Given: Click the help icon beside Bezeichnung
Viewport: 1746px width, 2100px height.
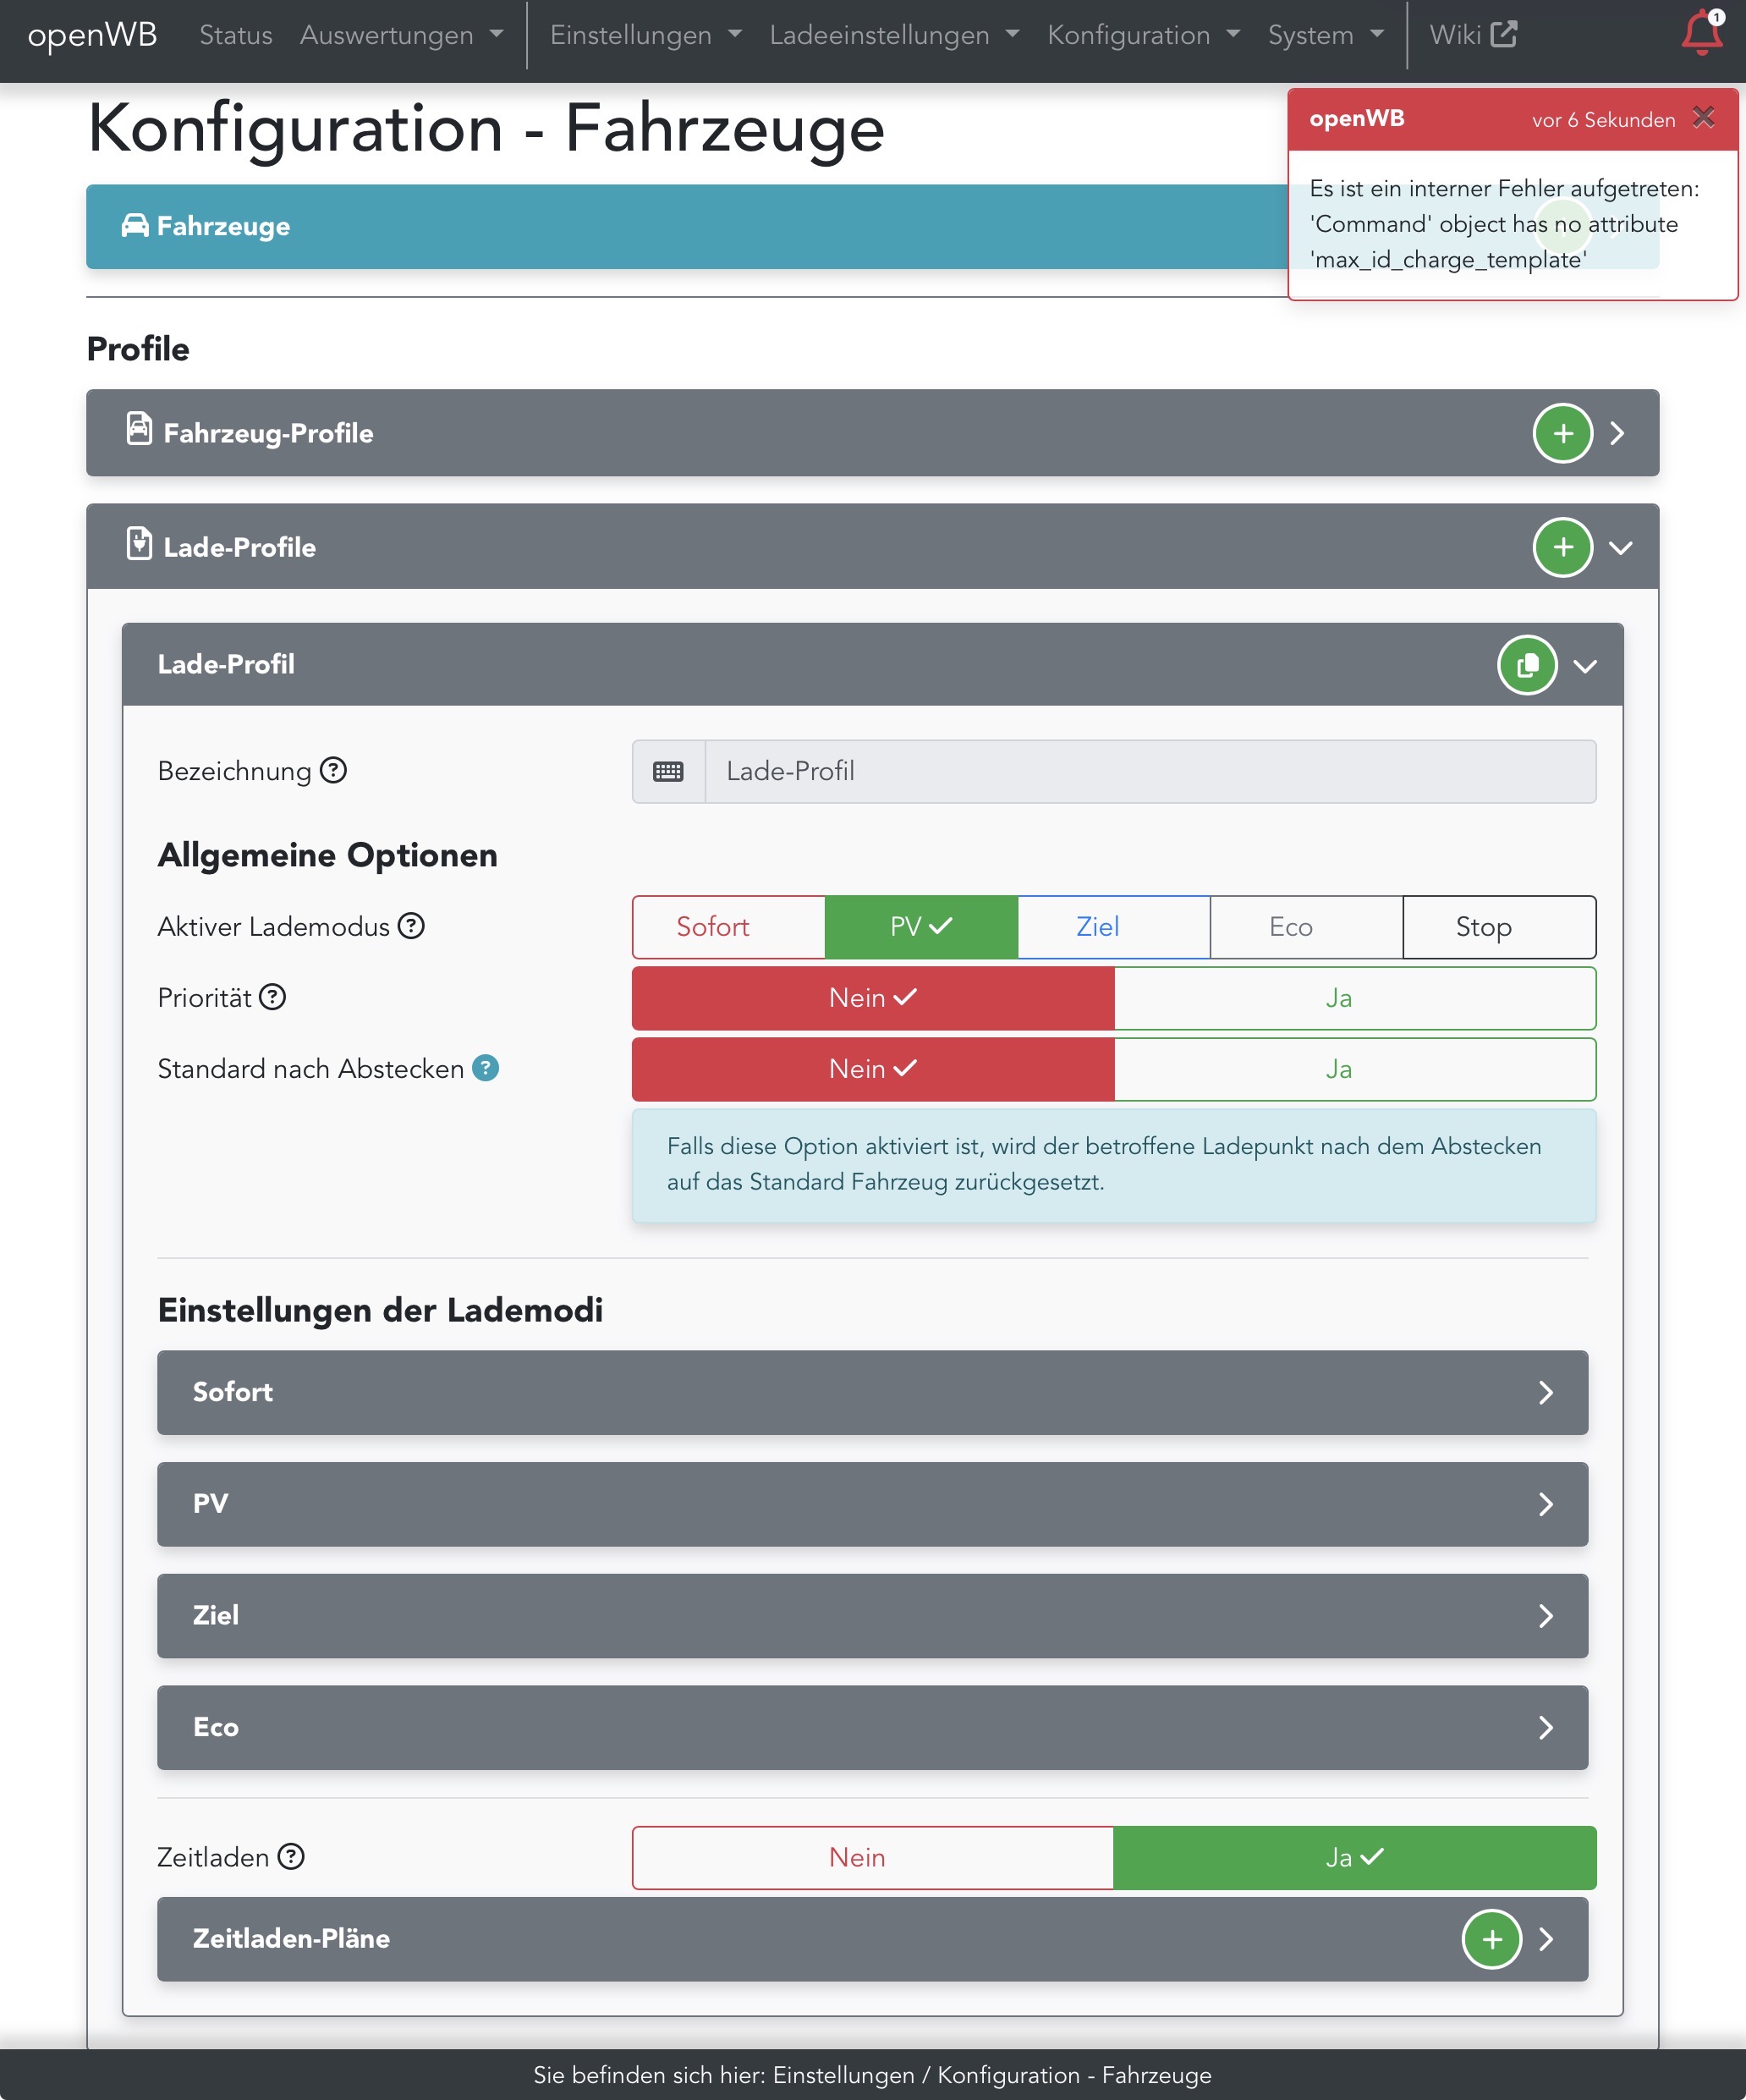Looking at the screenshot, I should tap(333, 770).
